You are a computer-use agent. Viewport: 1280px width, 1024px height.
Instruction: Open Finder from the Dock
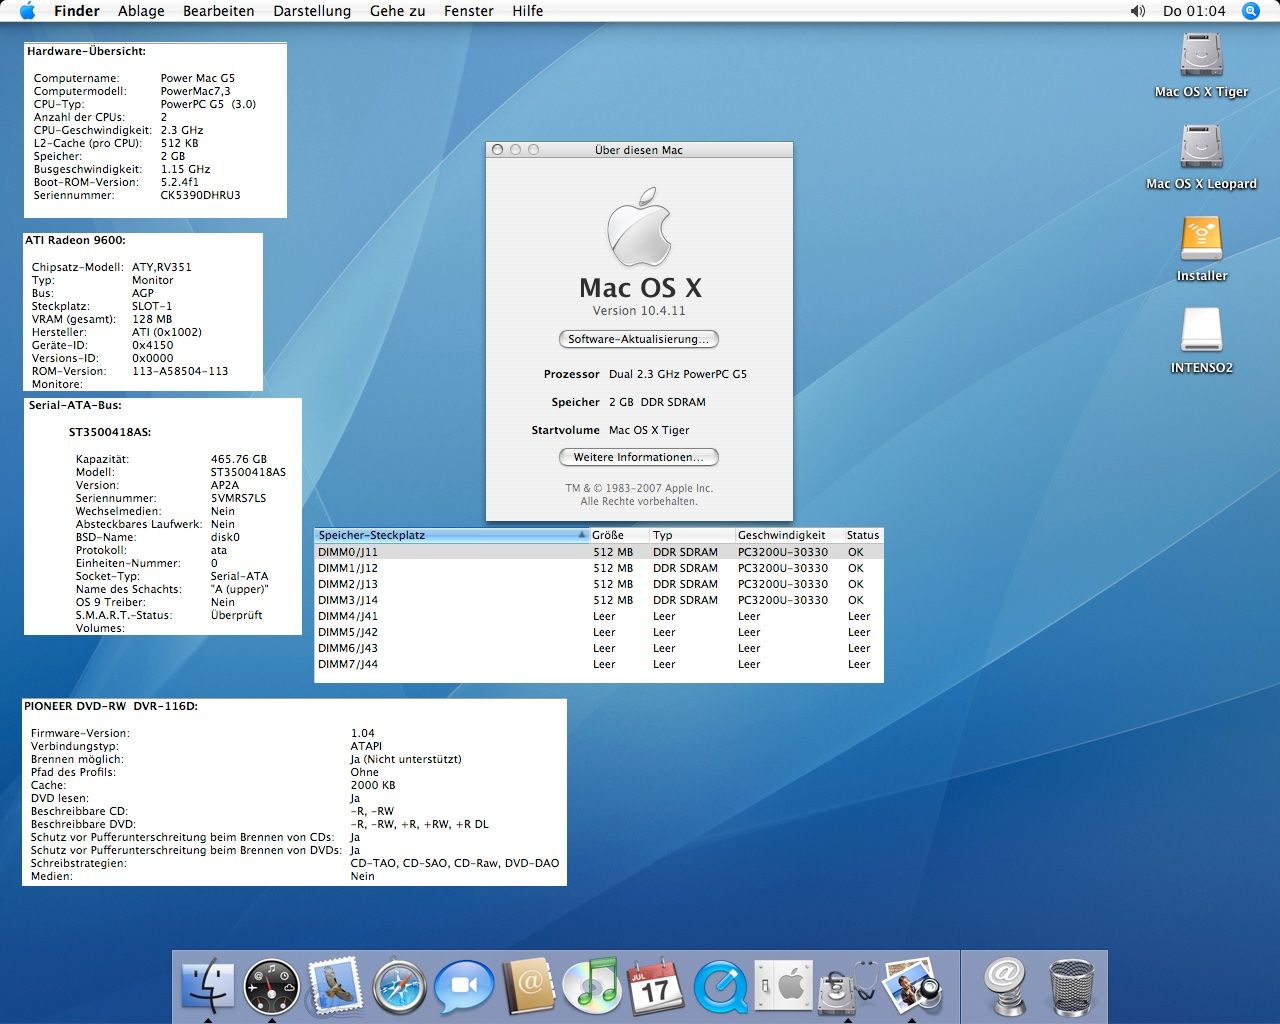(x=207, y=985)
